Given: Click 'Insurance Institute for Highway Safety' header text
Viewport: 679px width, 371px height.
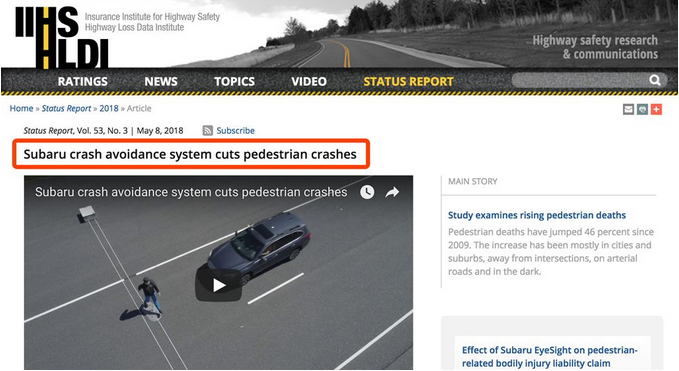Looking at the screenshot, I should point(152,17).
